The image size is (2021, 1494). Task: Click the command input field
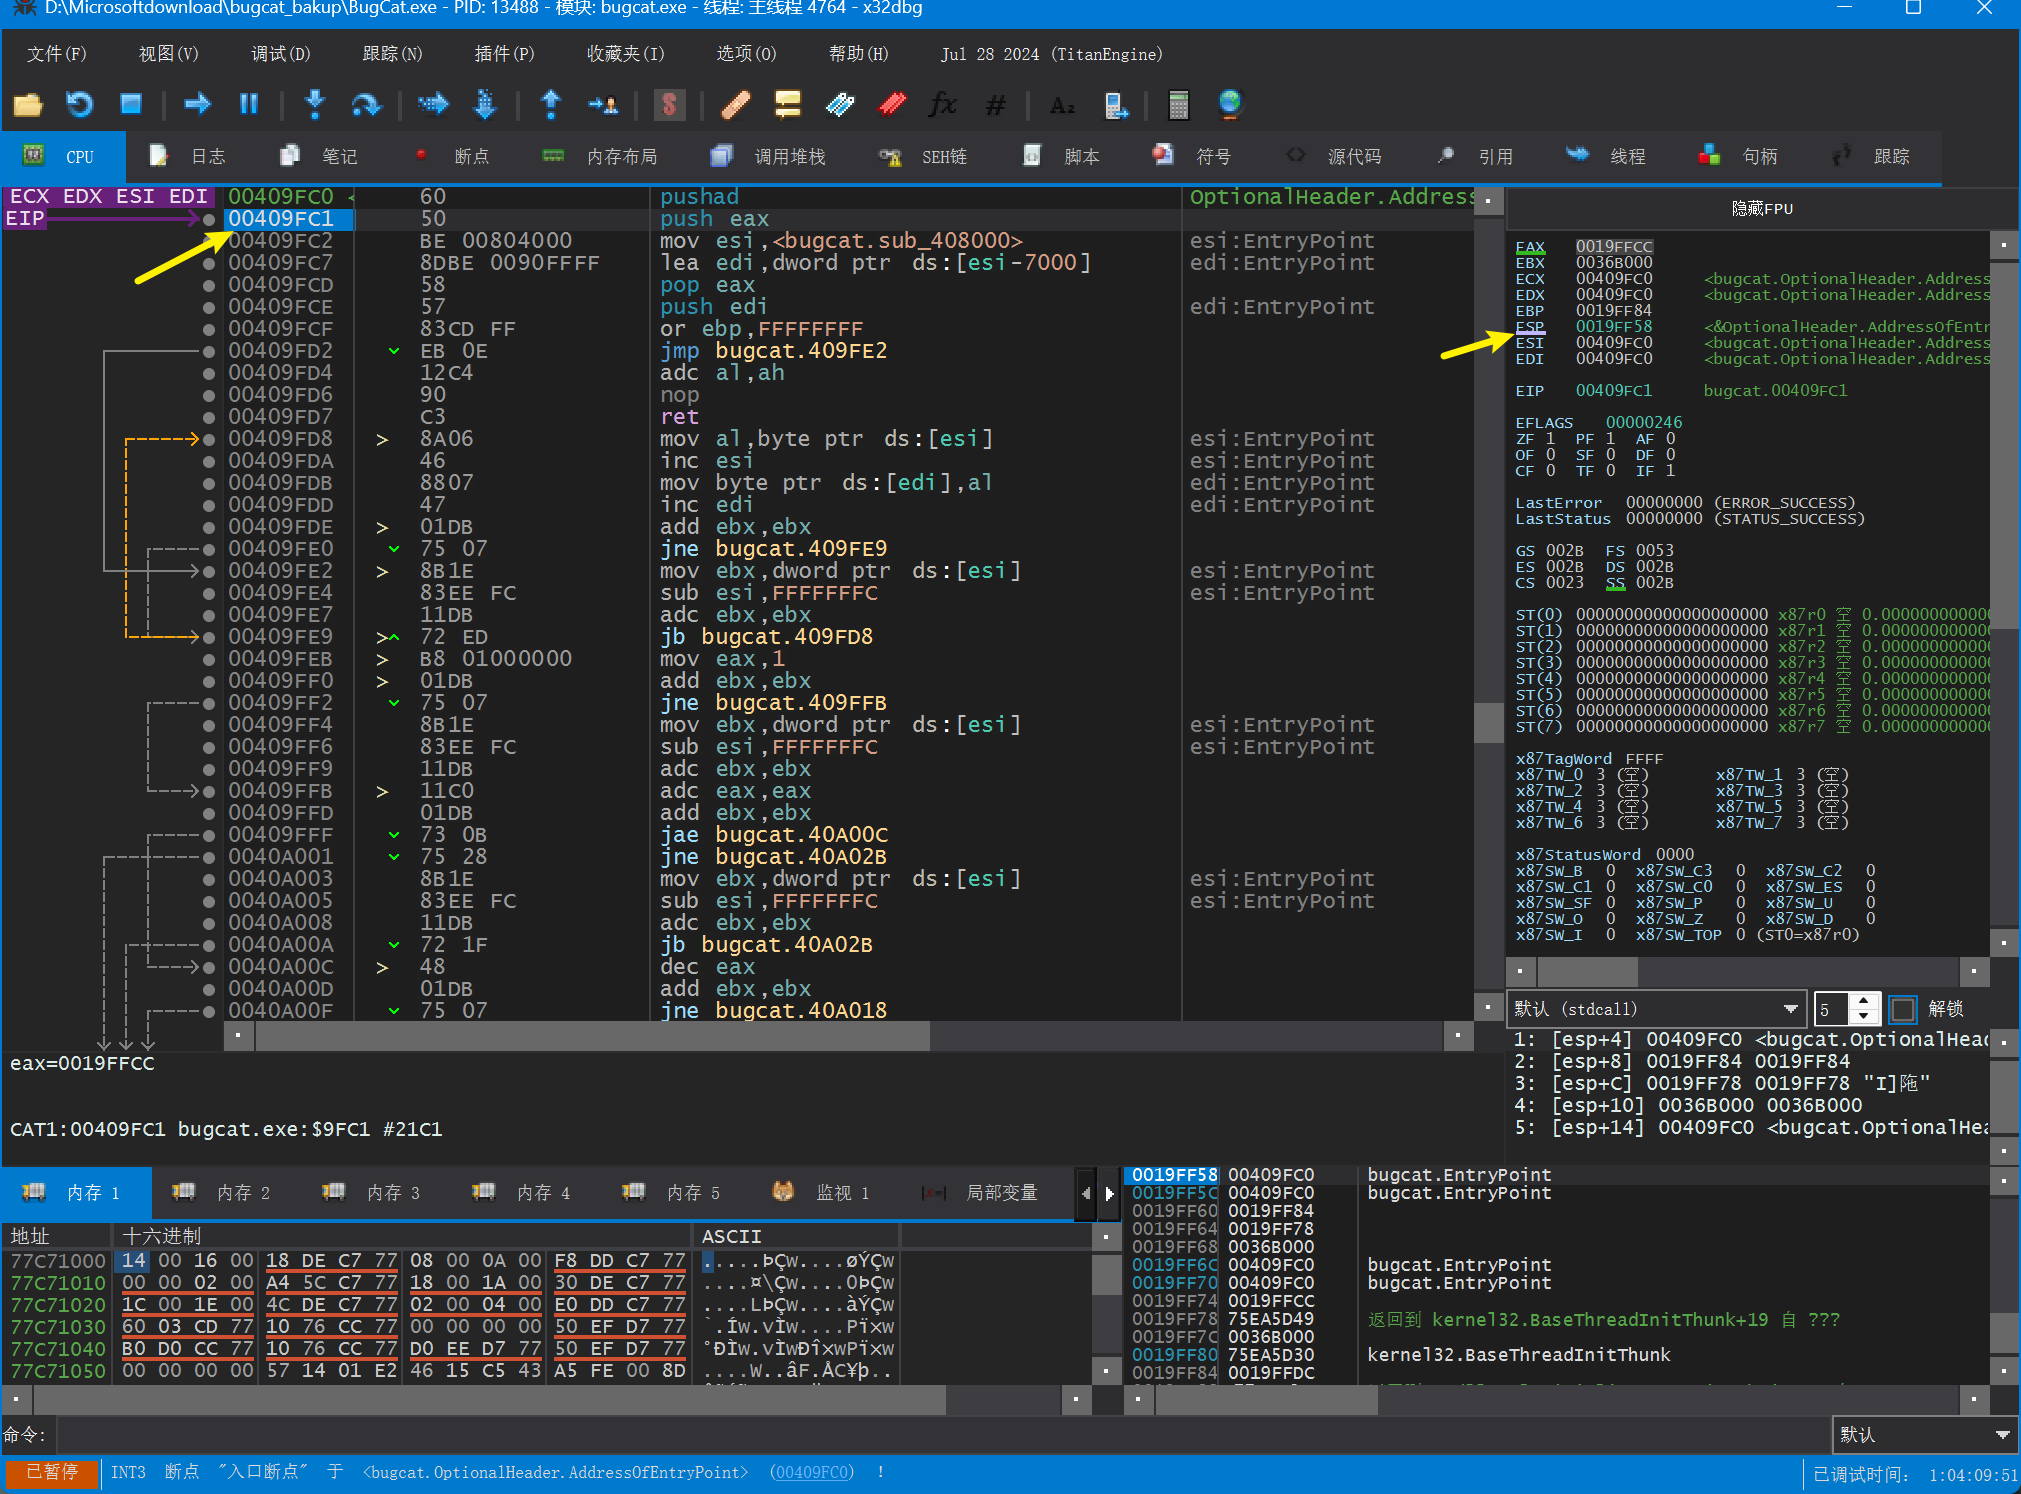(x=940, y=1435)
